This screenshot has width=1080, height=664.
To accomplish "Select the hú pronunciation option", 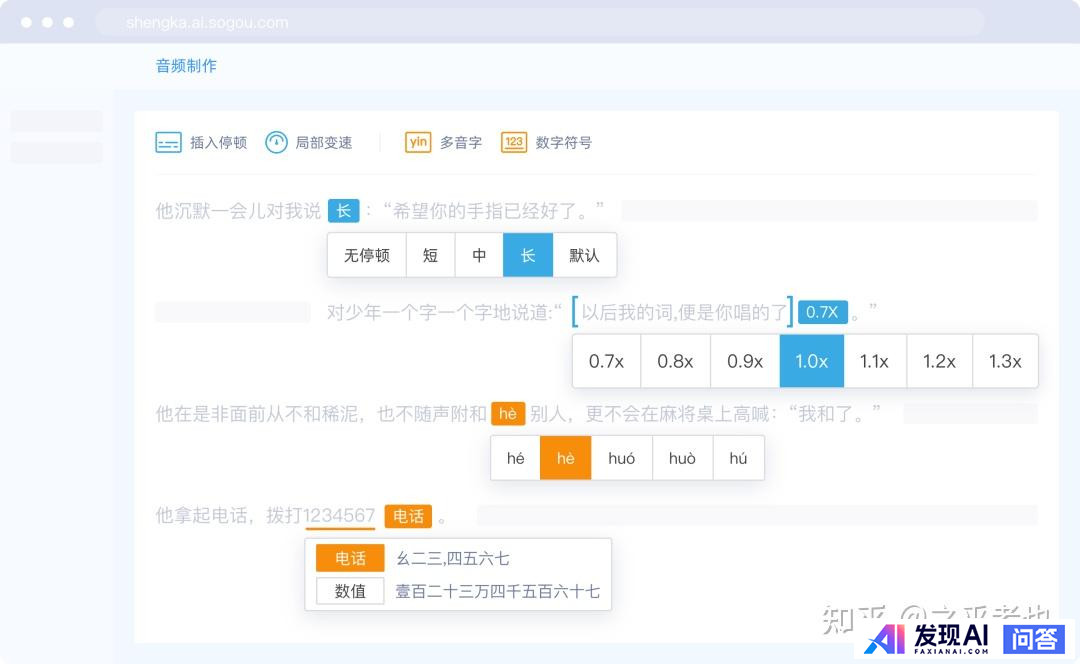I will point(738,458).
